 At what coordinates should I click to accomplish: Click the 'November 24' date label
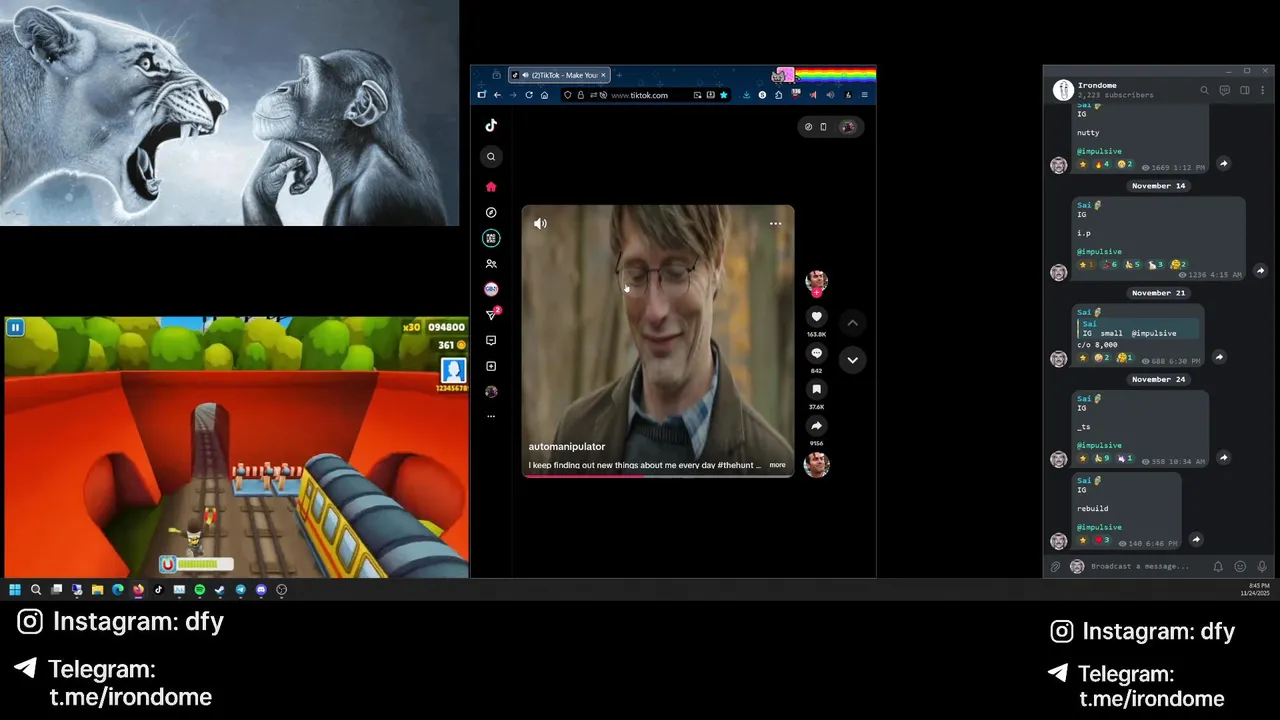point(1159,380)
